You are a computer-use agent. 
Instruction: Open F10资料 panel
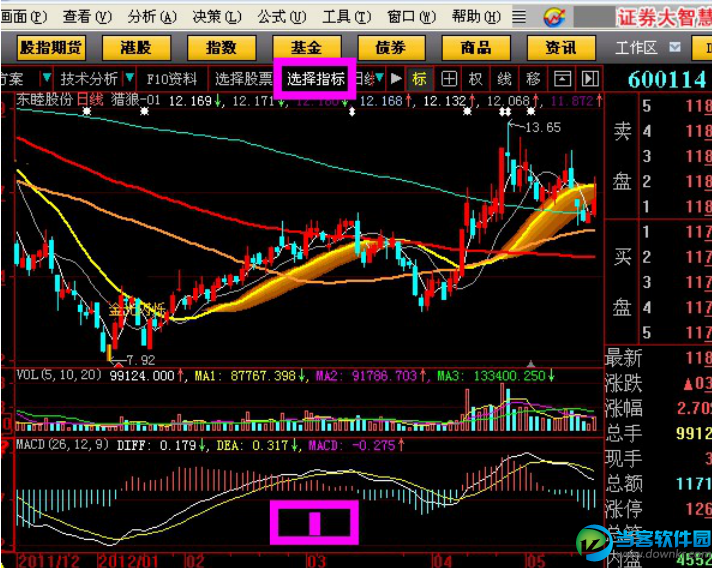[172, 79]
